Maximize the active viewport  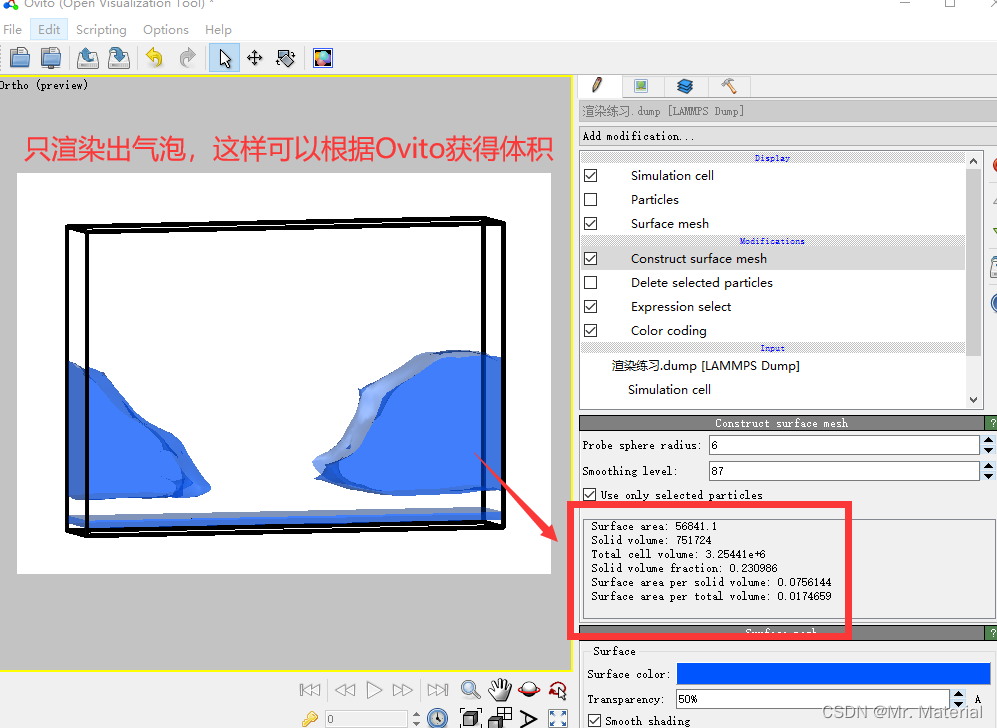pos(558,718)
